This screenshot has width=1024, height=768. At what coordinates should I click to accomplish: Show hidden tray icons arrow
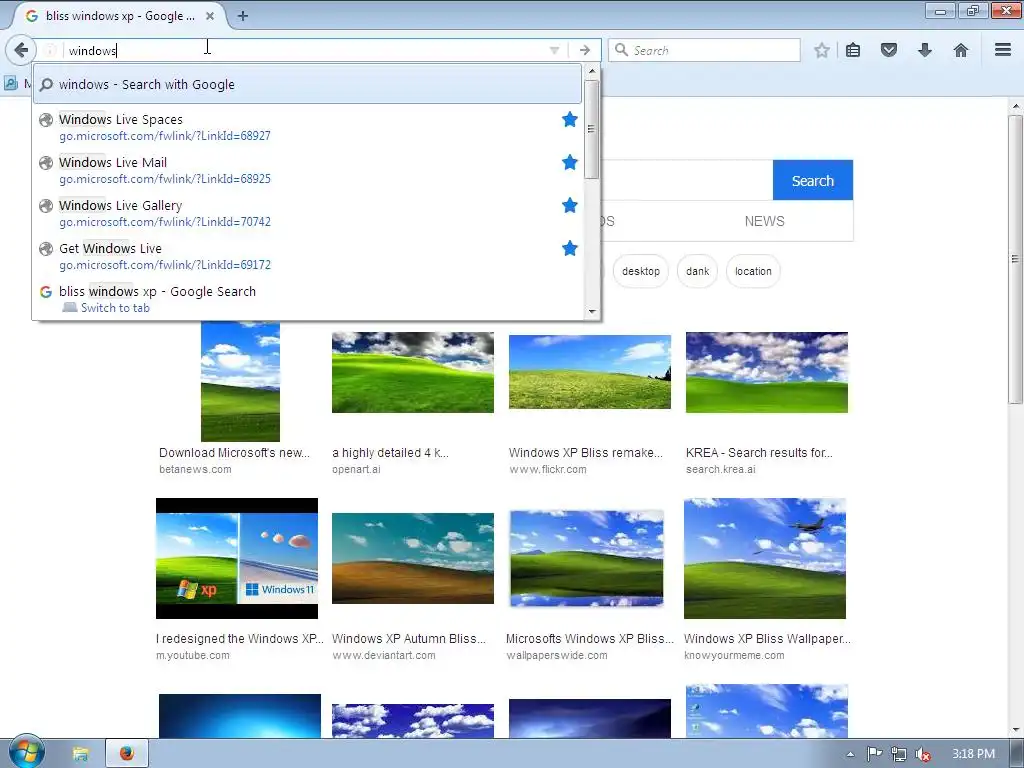tap(850, 754)
